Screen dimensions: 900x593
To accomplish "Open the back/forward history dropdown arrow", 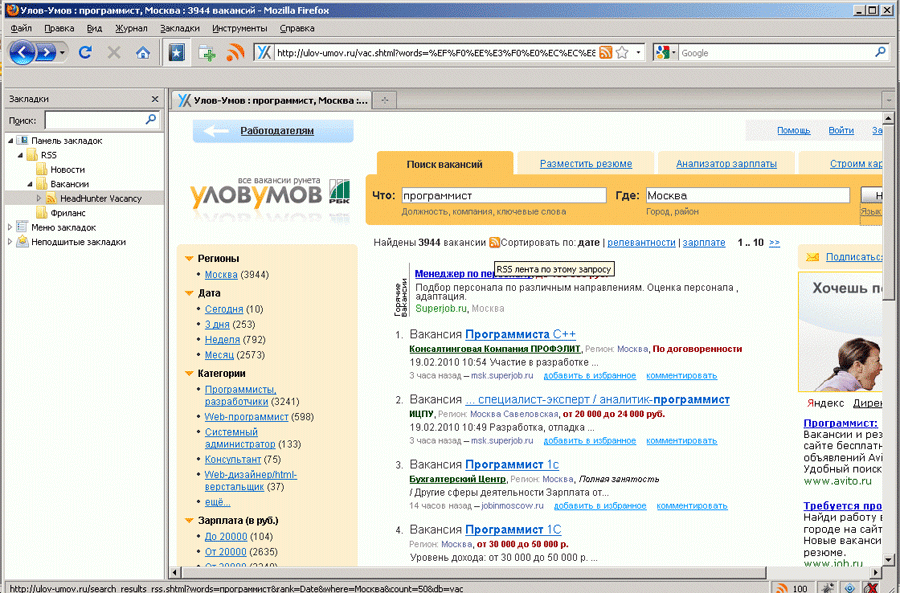I will pyautogui.click(x=62, y=53).
